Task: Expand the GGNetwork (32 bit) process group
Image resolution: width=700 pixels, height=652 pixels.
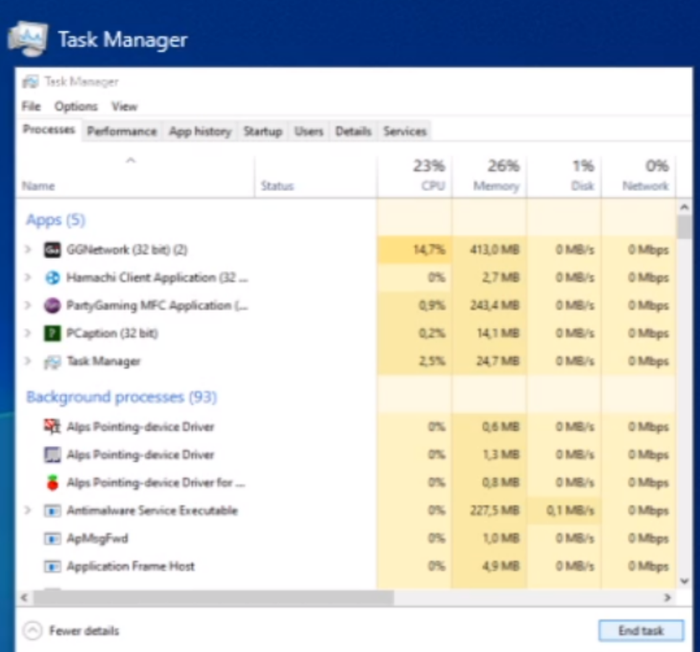Action: (x=28, y=249)
